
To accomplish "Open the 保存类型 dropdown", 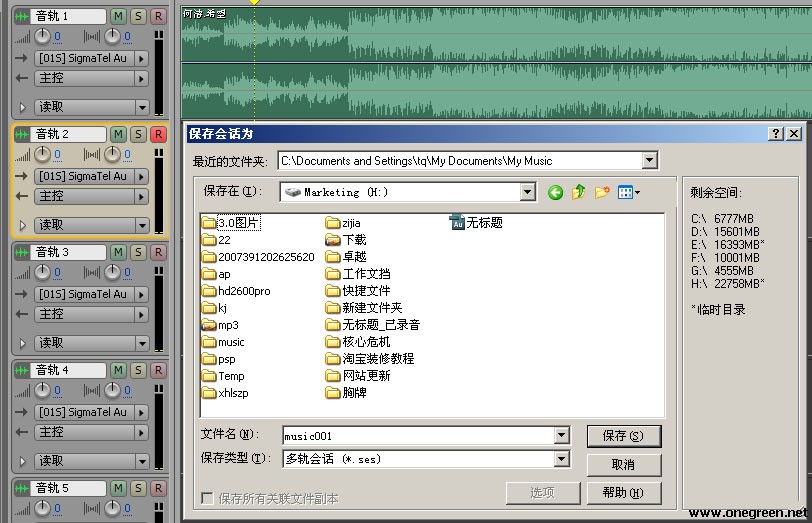I will [561, 459].
